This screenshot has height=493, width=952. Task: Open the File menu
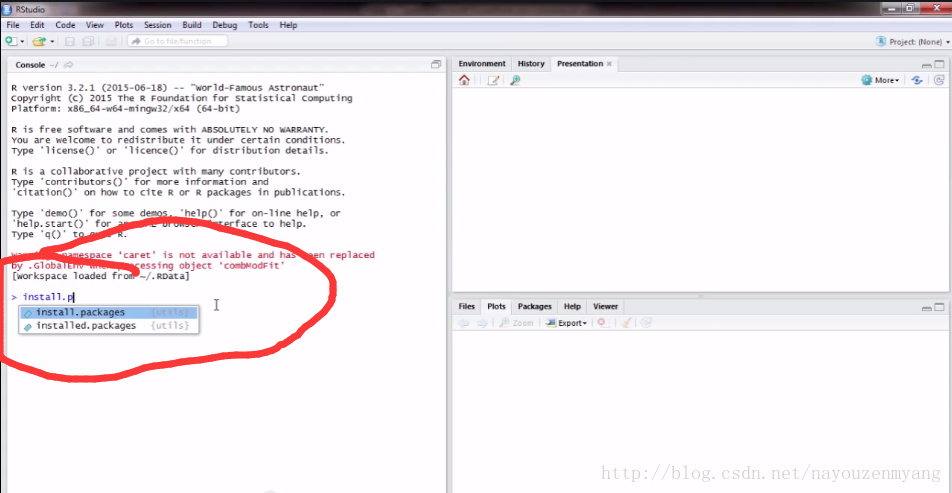13,25
